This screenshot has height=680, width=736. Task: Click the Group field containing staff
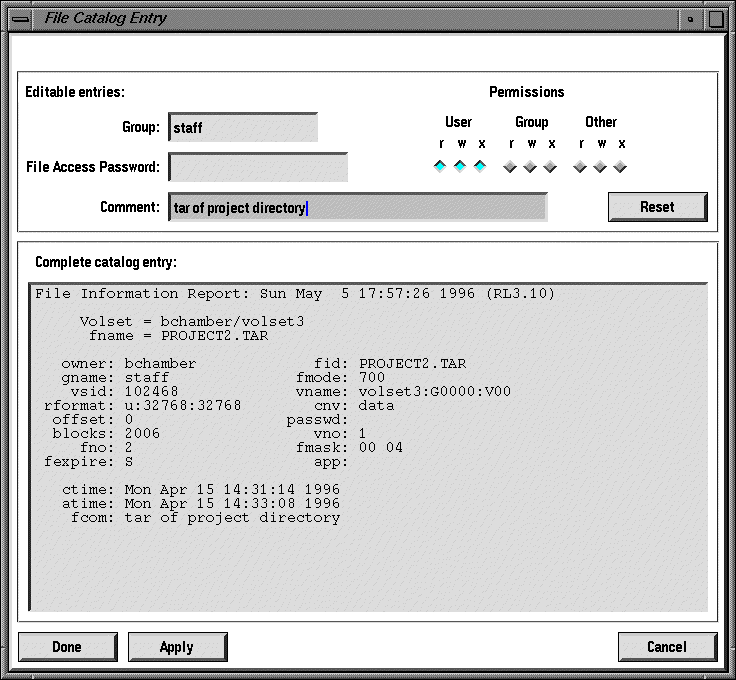[243, 128]
